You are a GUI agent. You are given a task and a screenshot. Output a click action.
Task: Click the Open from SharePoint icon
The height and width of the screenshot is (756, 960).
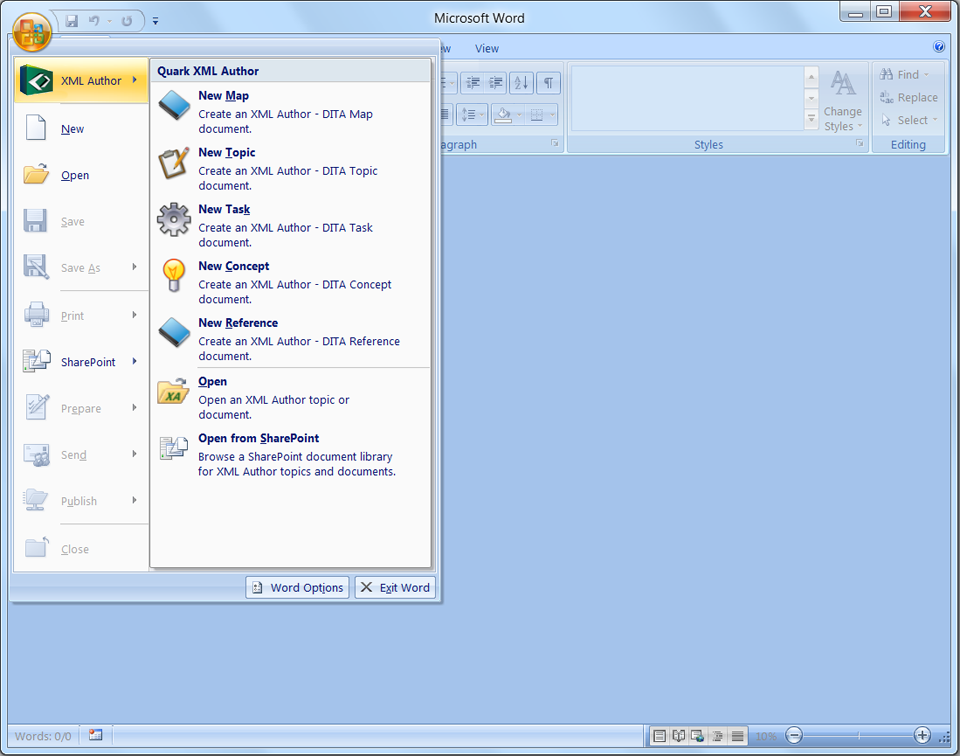[x=174, y=448]
